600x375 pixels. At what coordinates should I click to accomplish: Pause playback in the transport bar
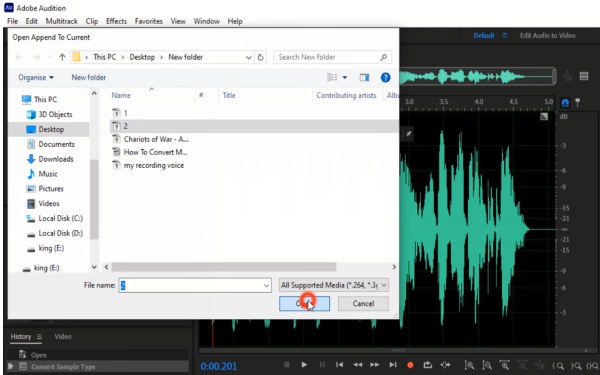point(322,365)
